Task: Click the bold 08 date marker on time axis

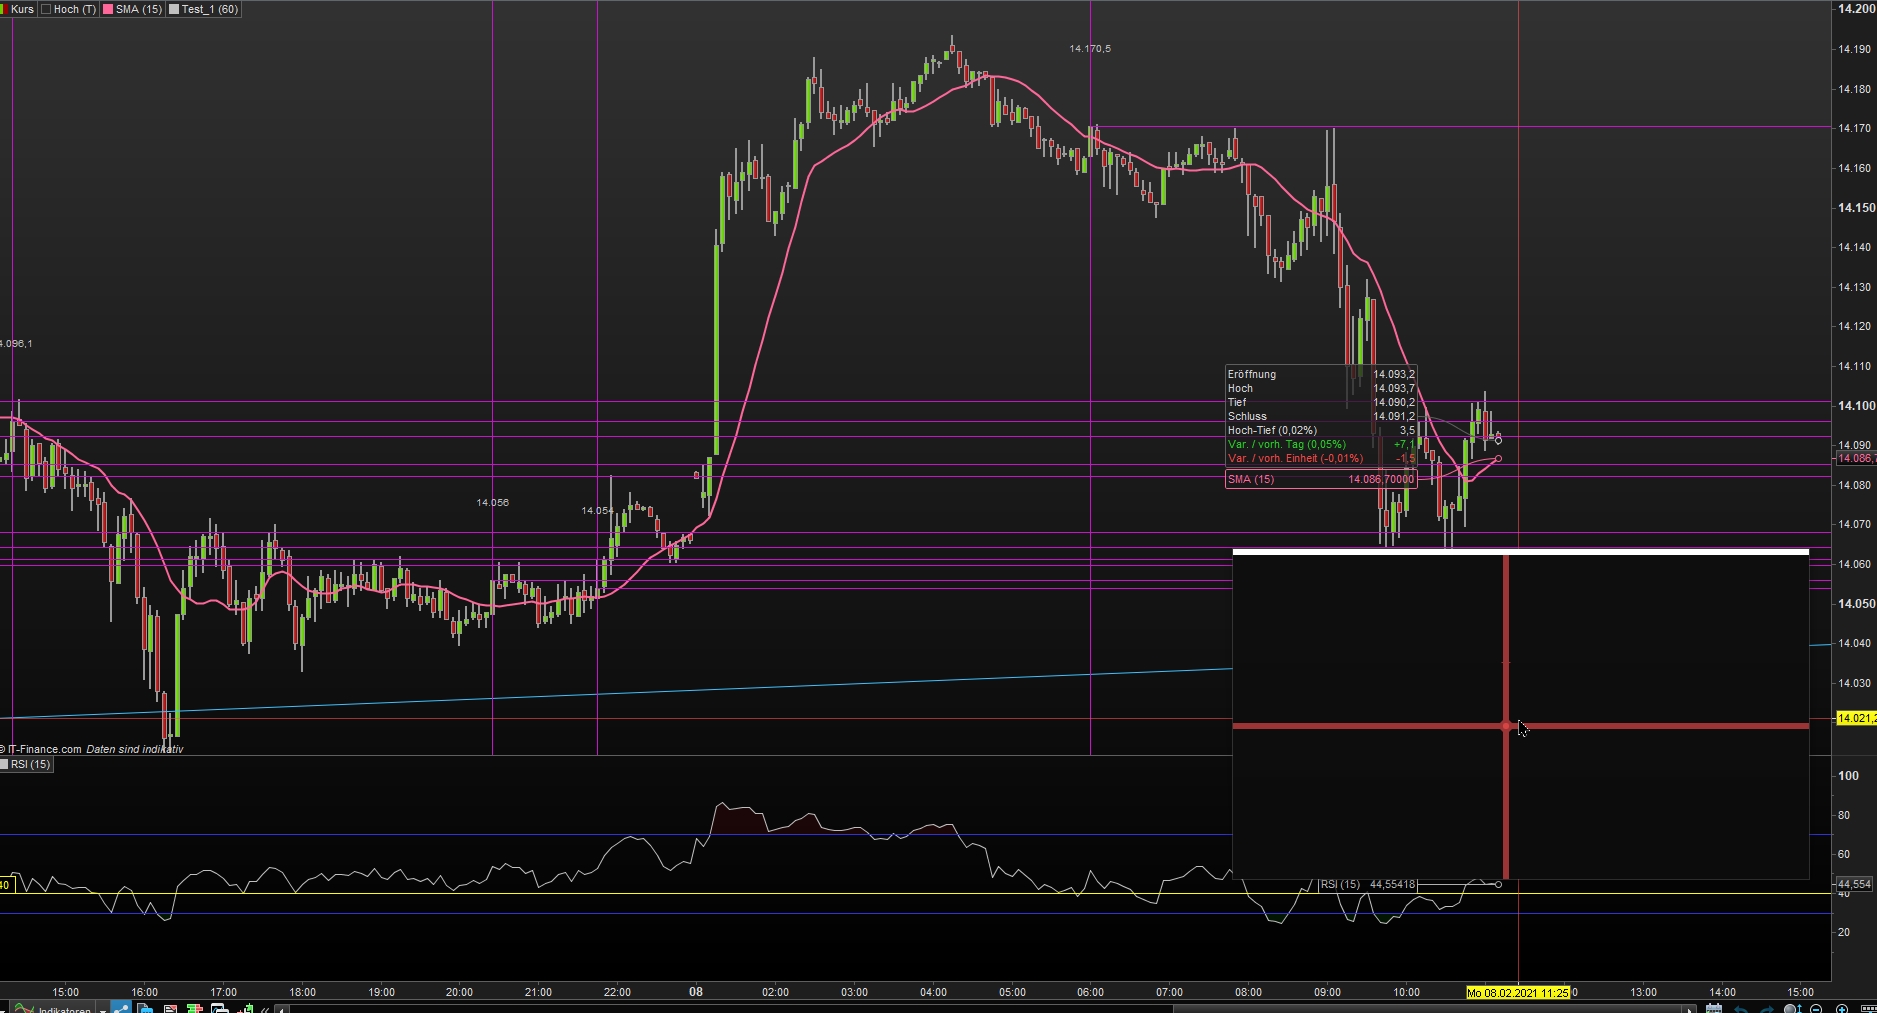Action: (696, 992)
